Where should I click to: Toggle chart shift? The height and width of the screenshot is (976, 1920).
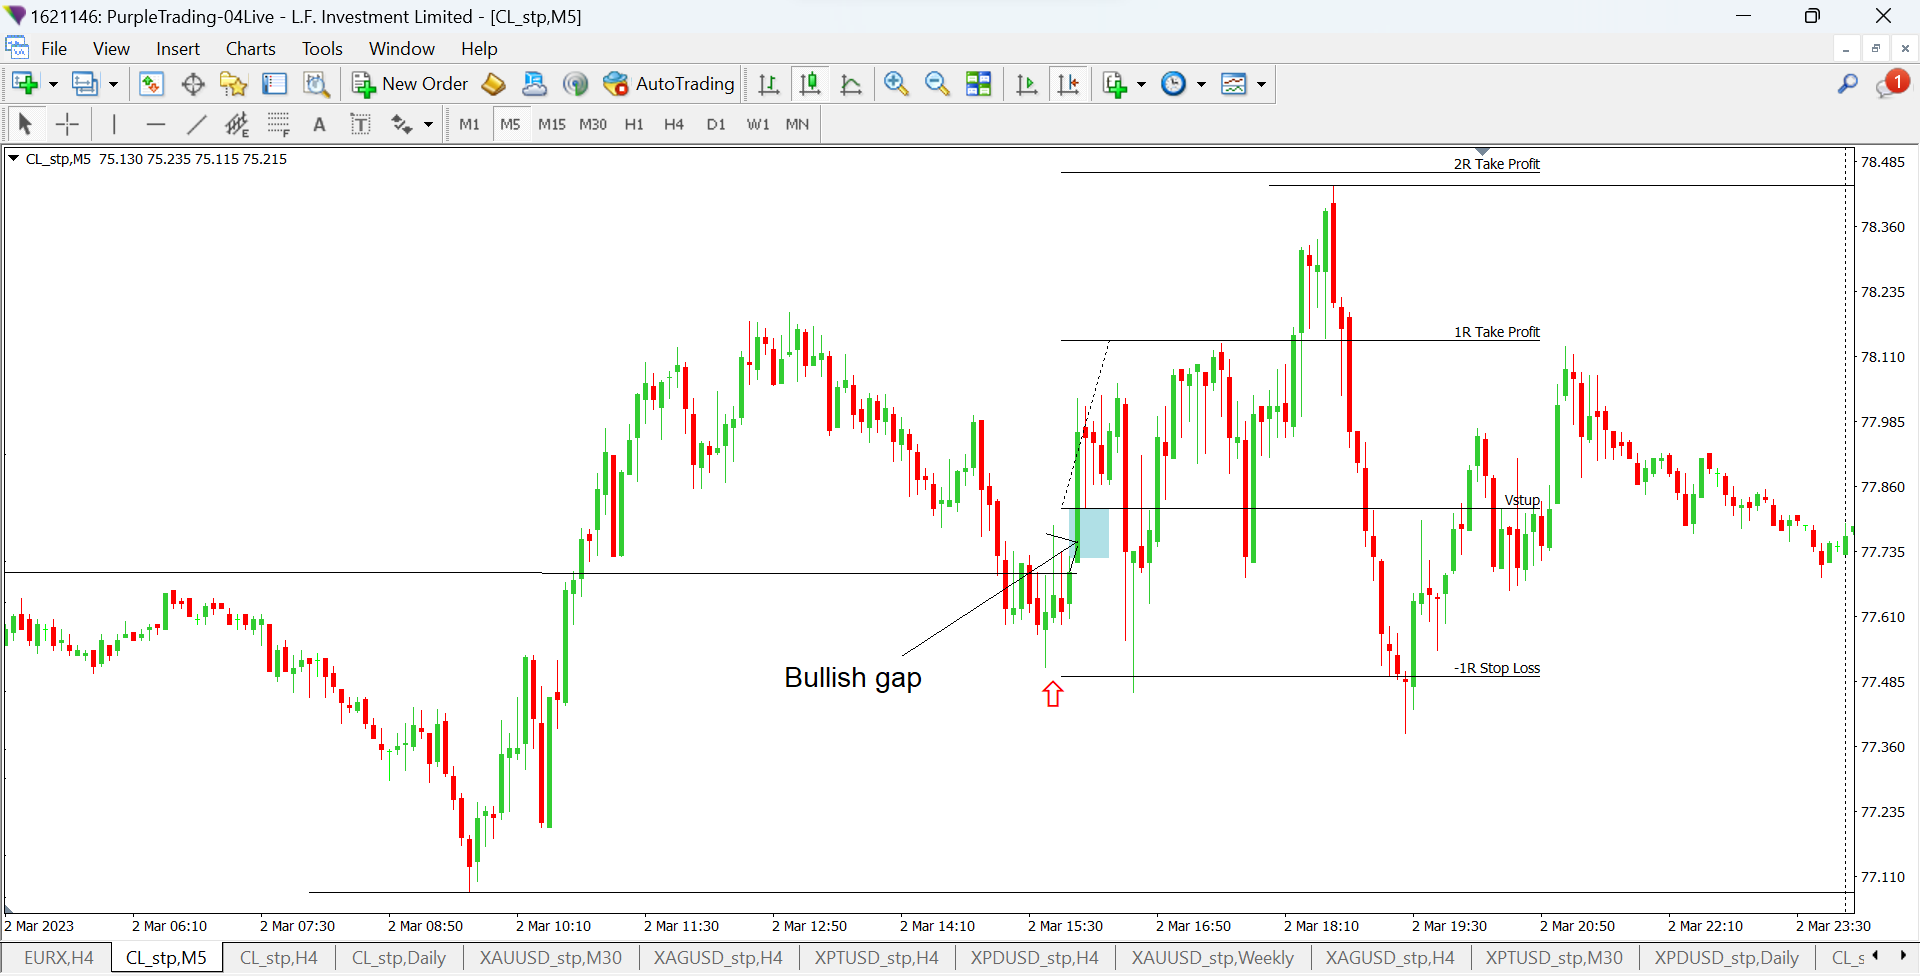point(1068,84)
